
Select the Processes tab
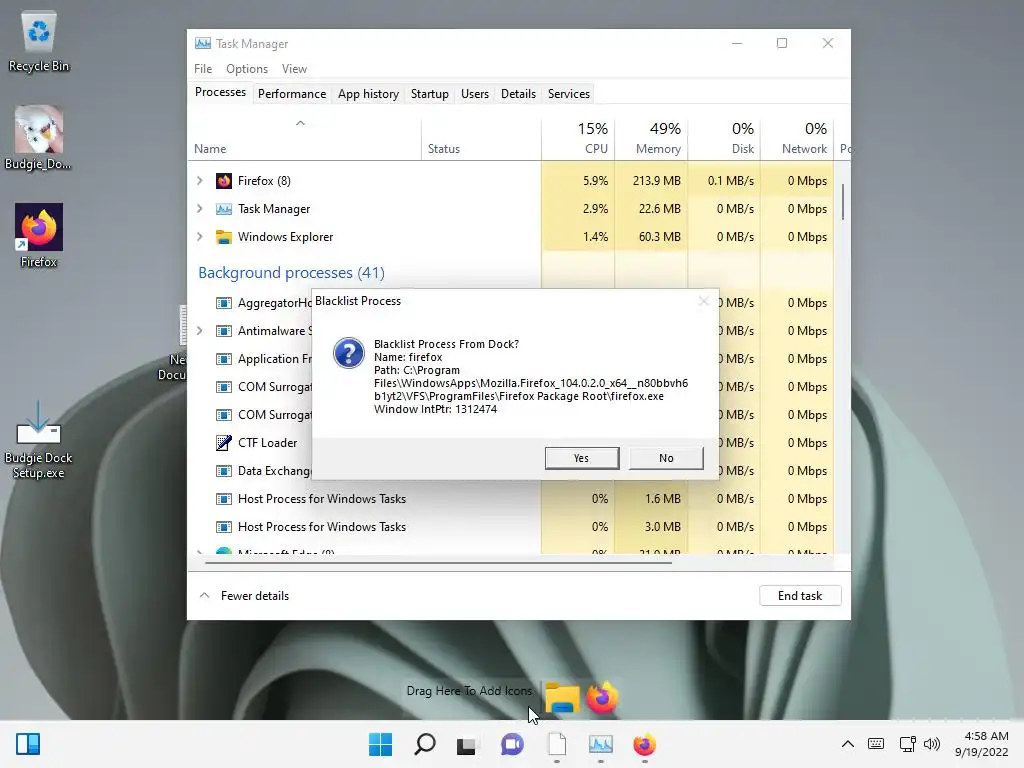(x=220, y=93)
